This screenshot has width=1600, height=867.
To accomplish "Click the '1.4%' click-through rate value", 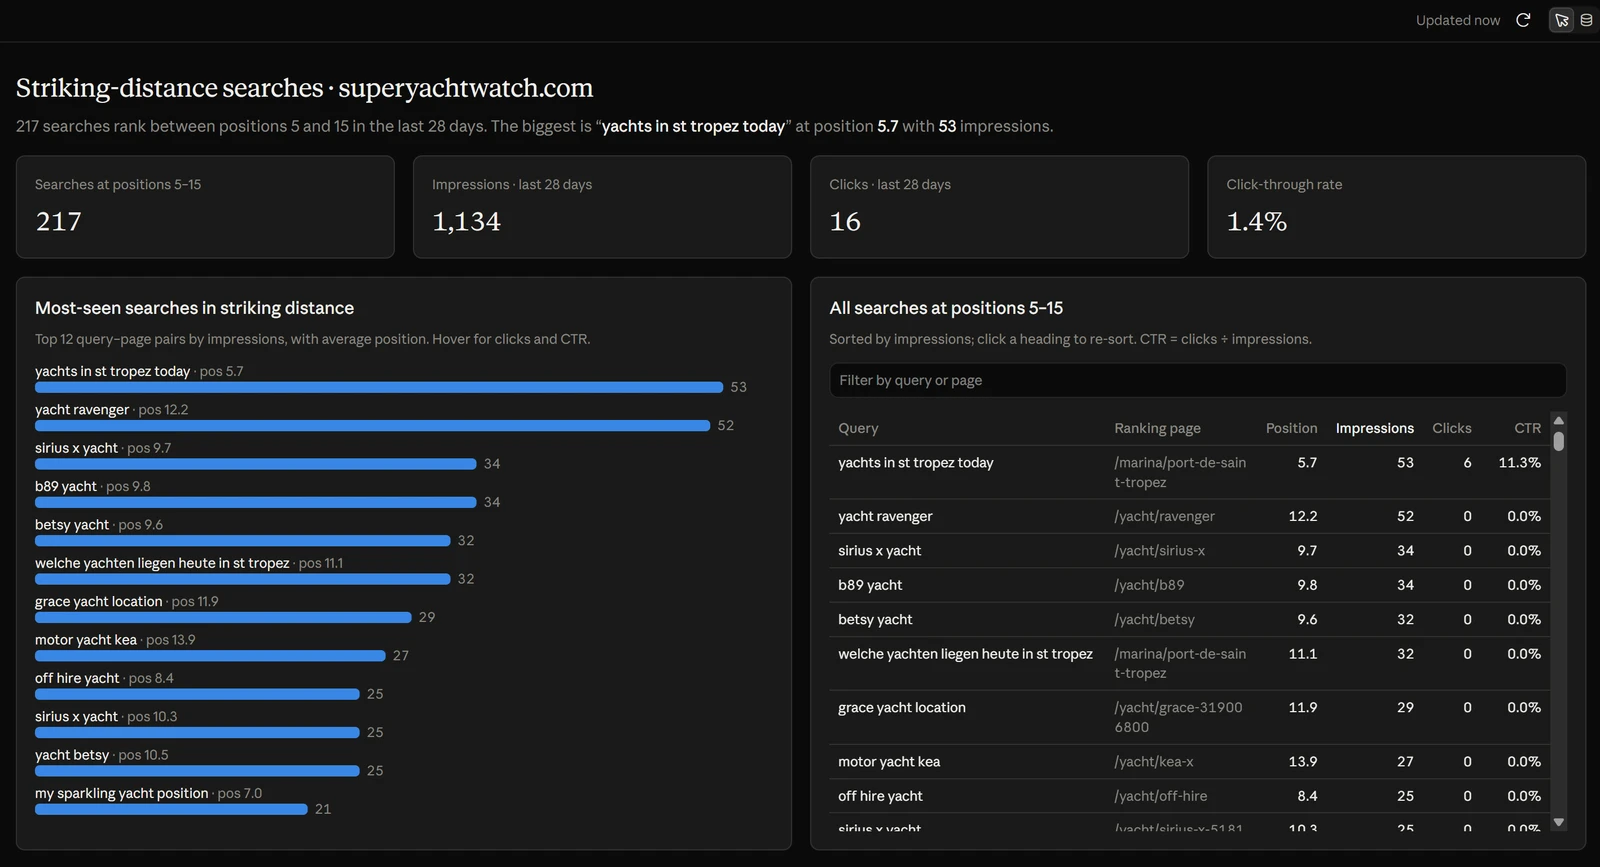I will [1256, 221].
